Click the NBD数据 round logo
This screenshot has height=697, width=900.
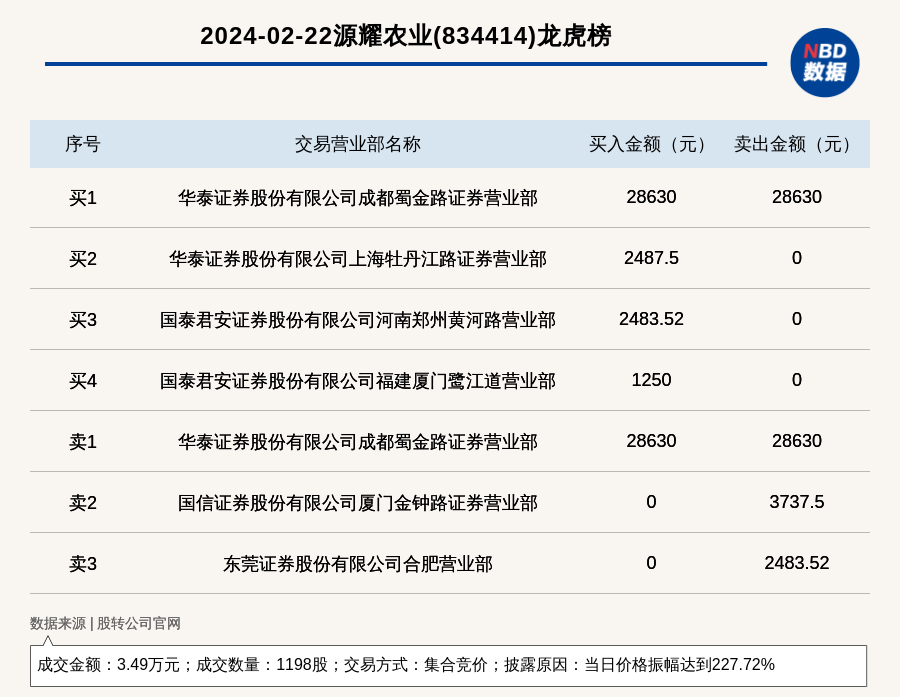[825, 63]
